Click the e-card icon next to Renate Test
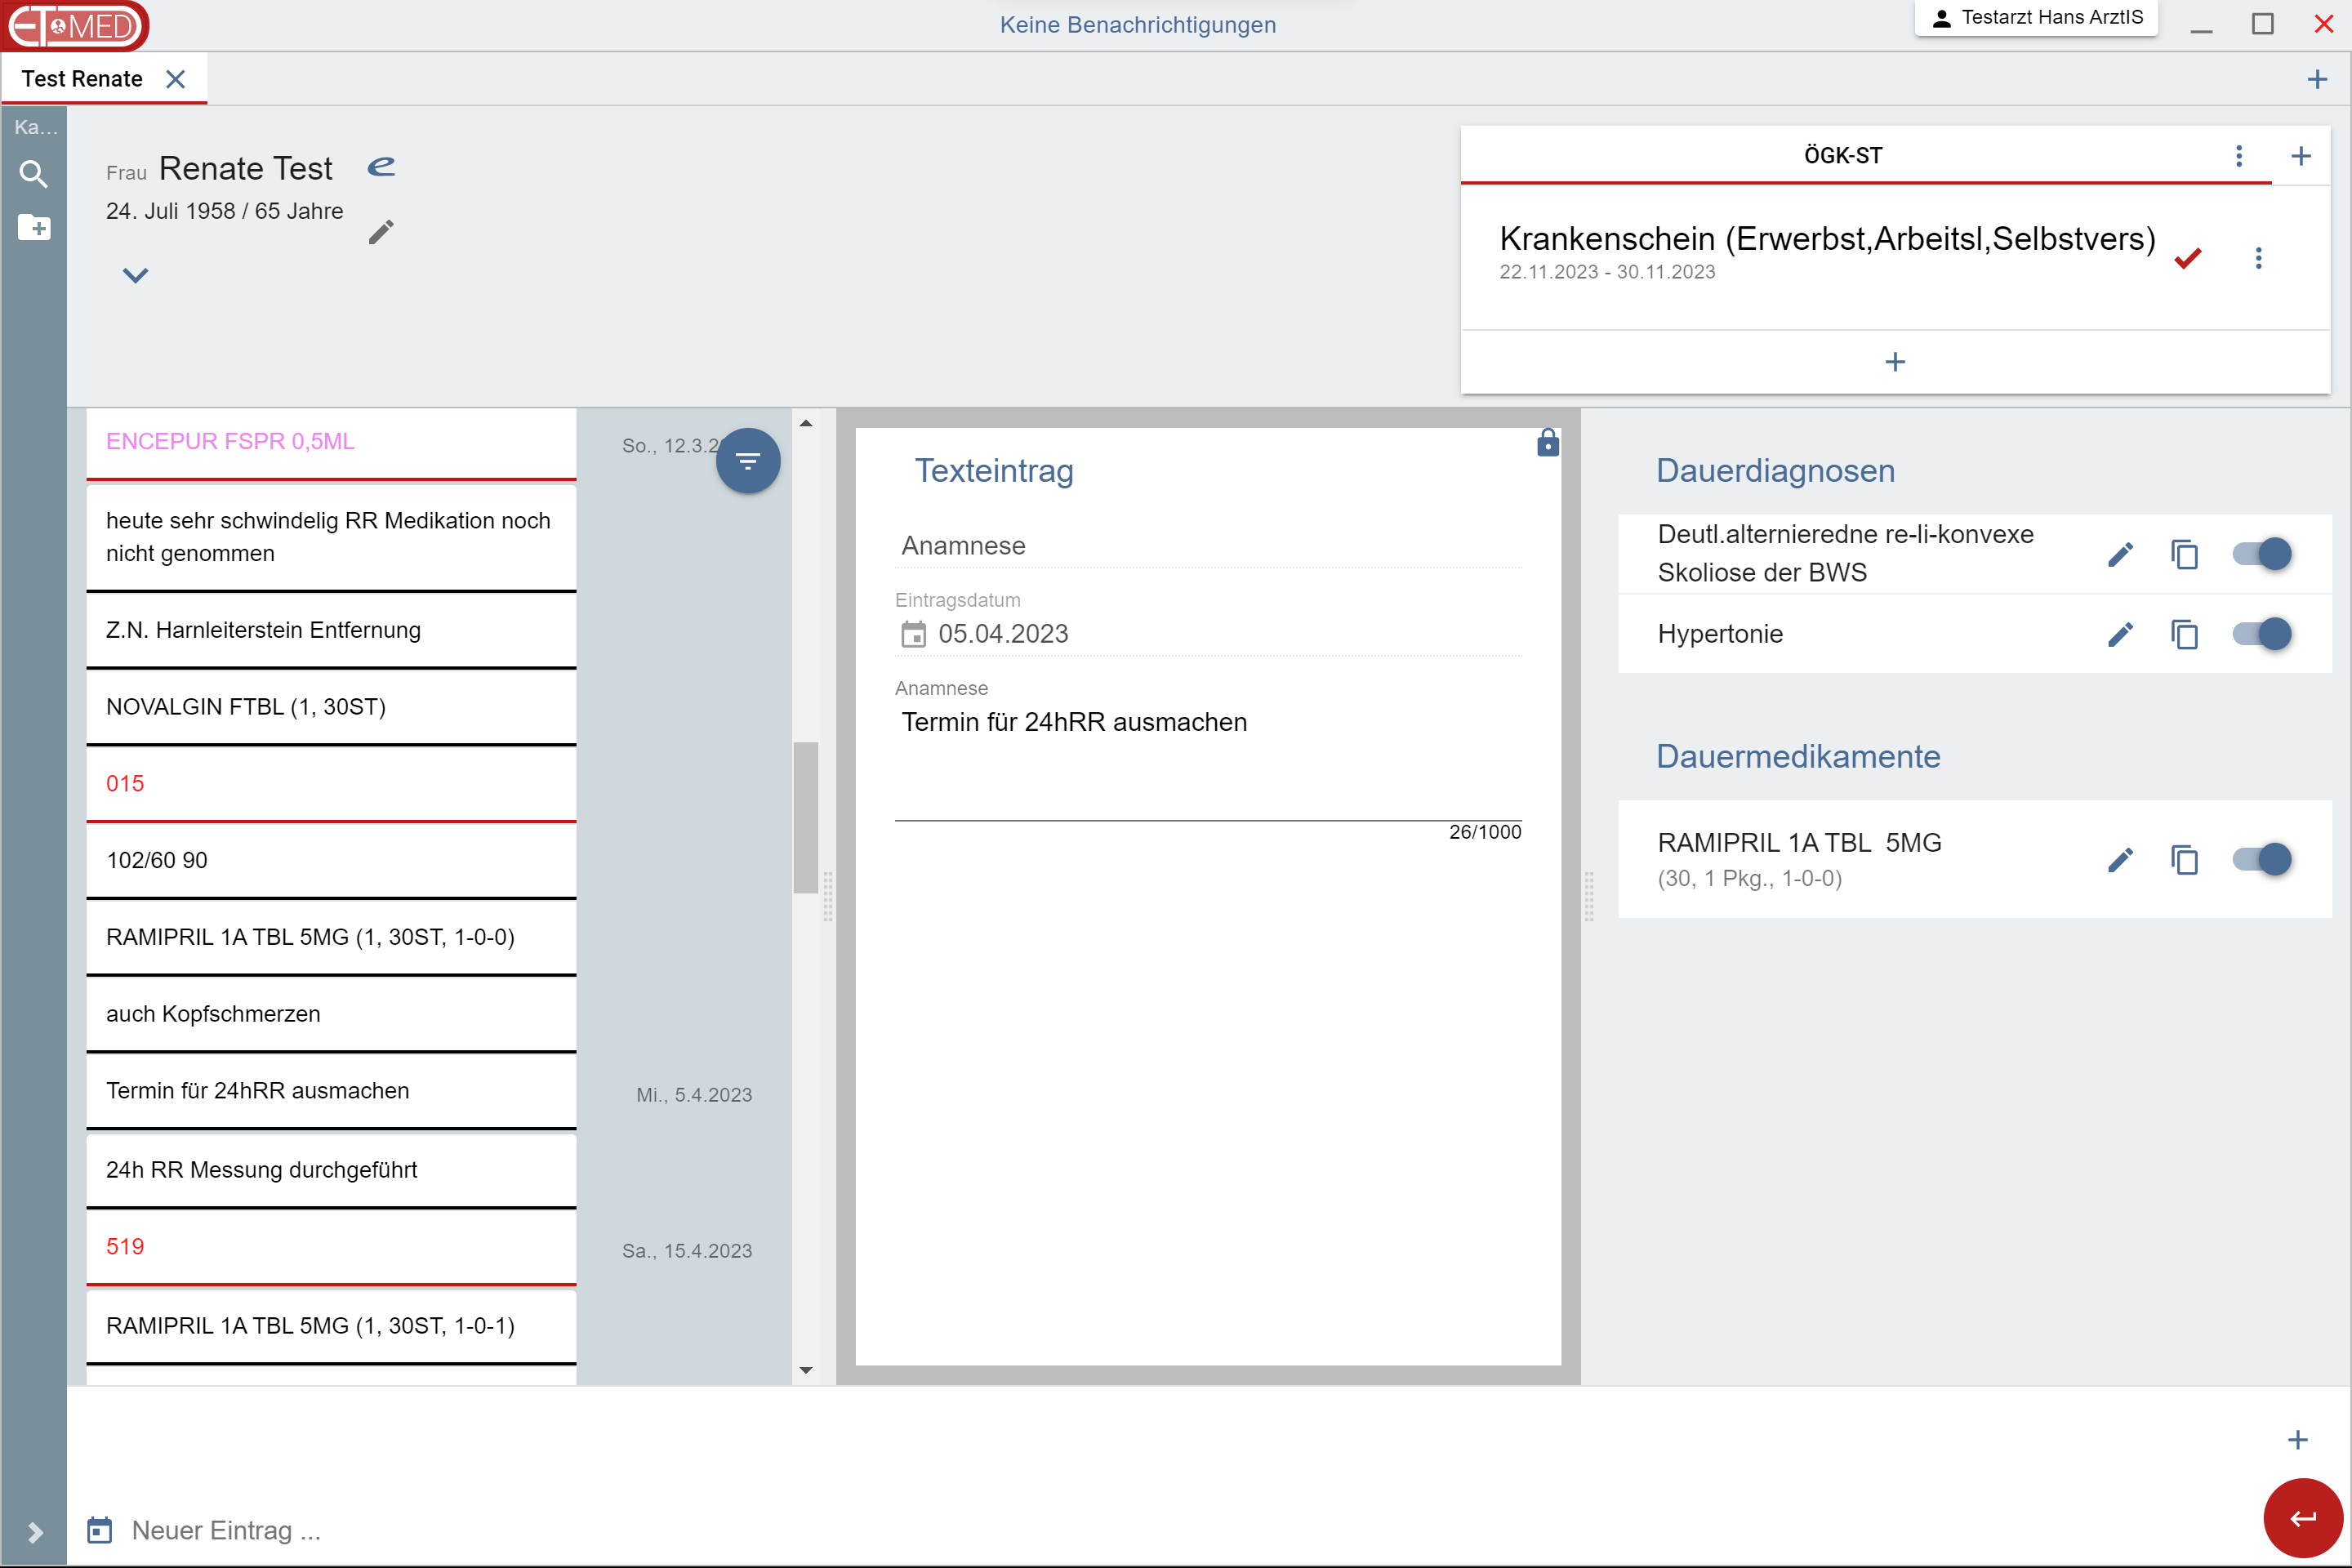Image resolution: width=2352 pixels, height=1568 pixels. click(381, 166)
